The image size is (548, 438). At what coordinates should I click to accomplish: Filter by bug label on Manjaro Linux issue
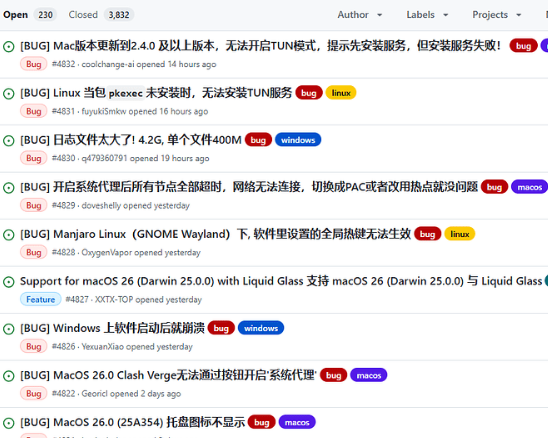(427, 234)
